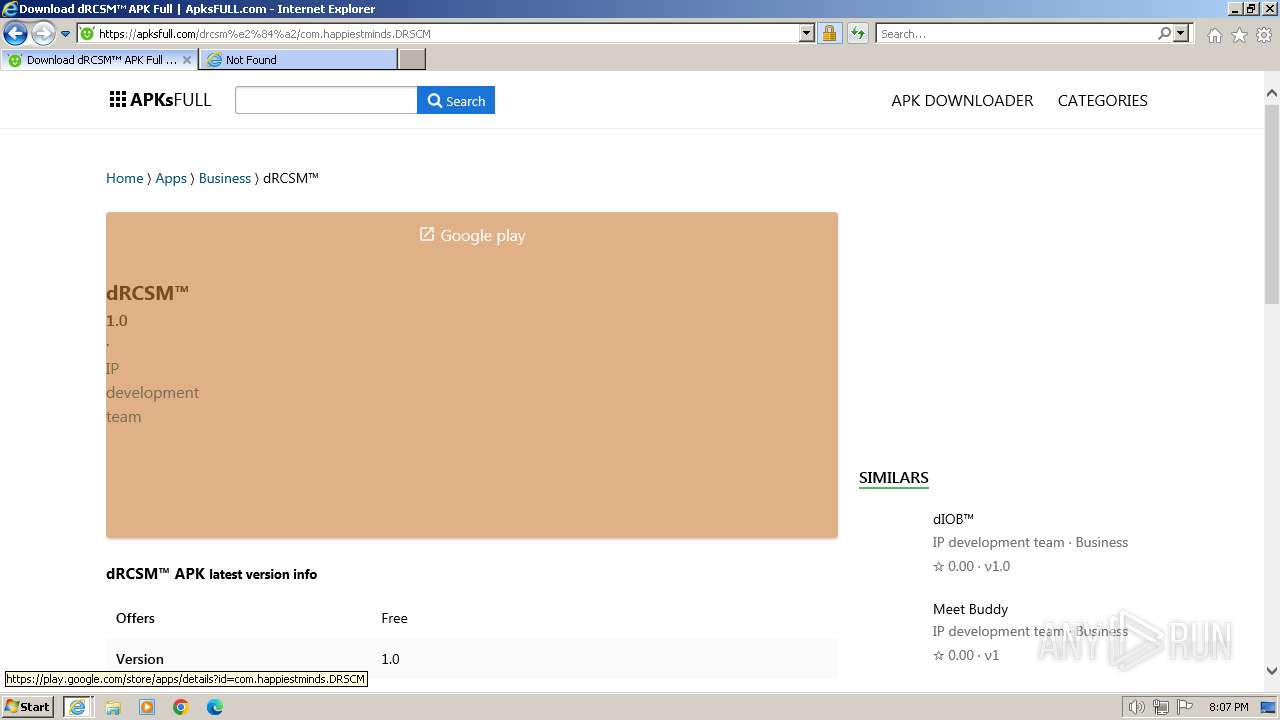Click the IP development team developer text
This screenshot has width=1280, height=720.
click(152, 392)
